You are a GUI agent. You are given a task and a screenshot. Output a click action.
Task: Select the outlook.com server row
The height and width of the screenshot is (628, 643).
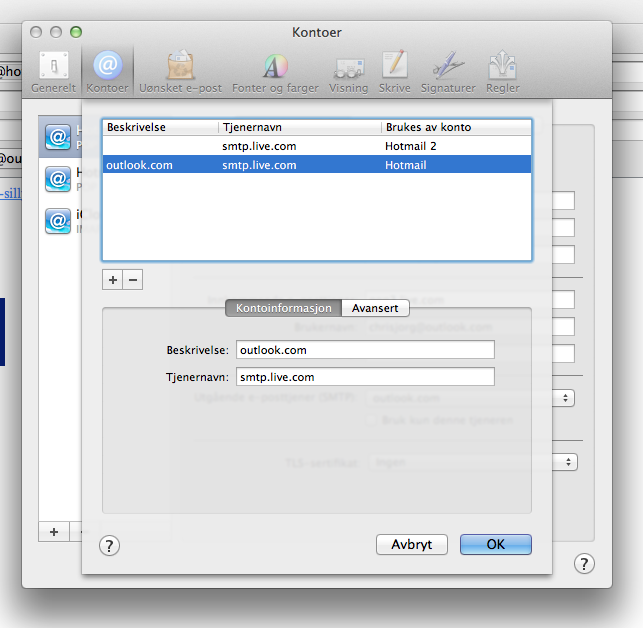tap(317, 165)
